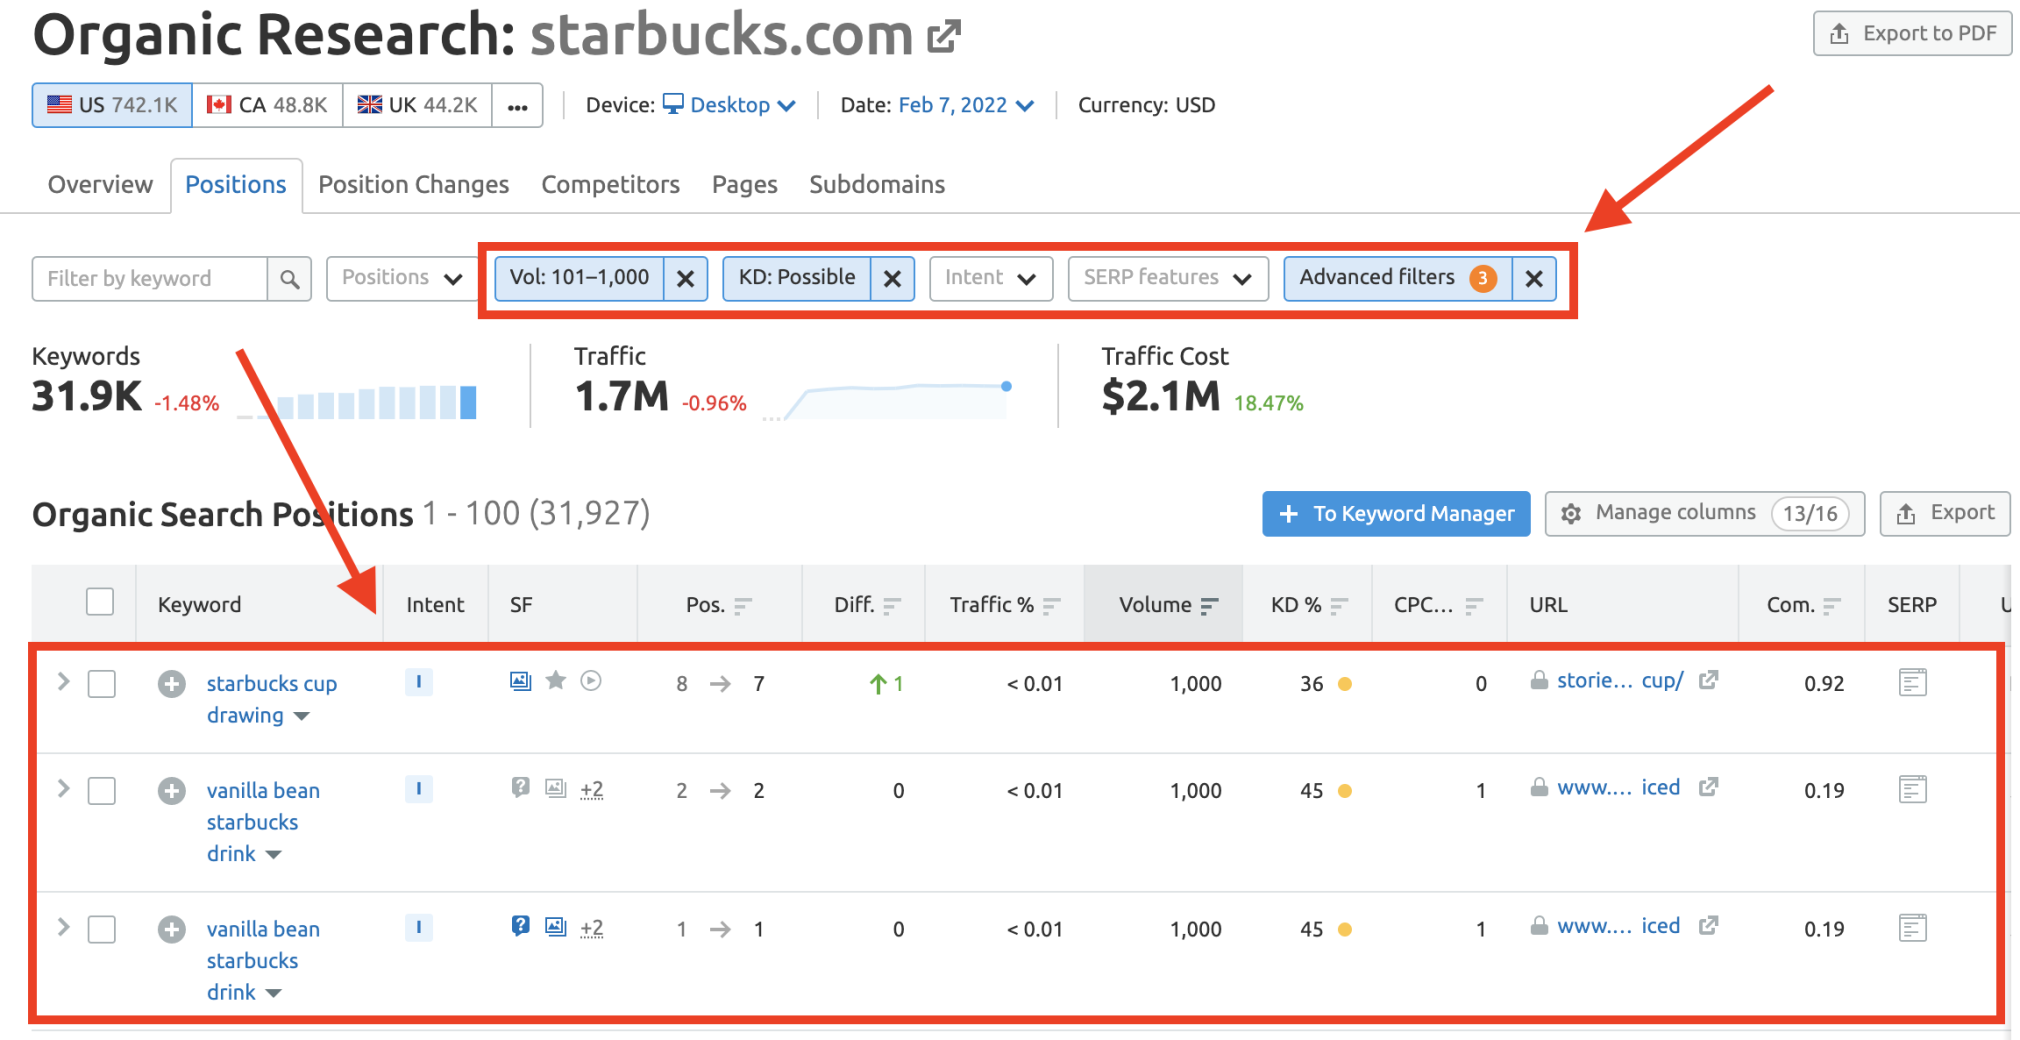
Task: Open the Device Desktop dropdown
Action: 730,105
